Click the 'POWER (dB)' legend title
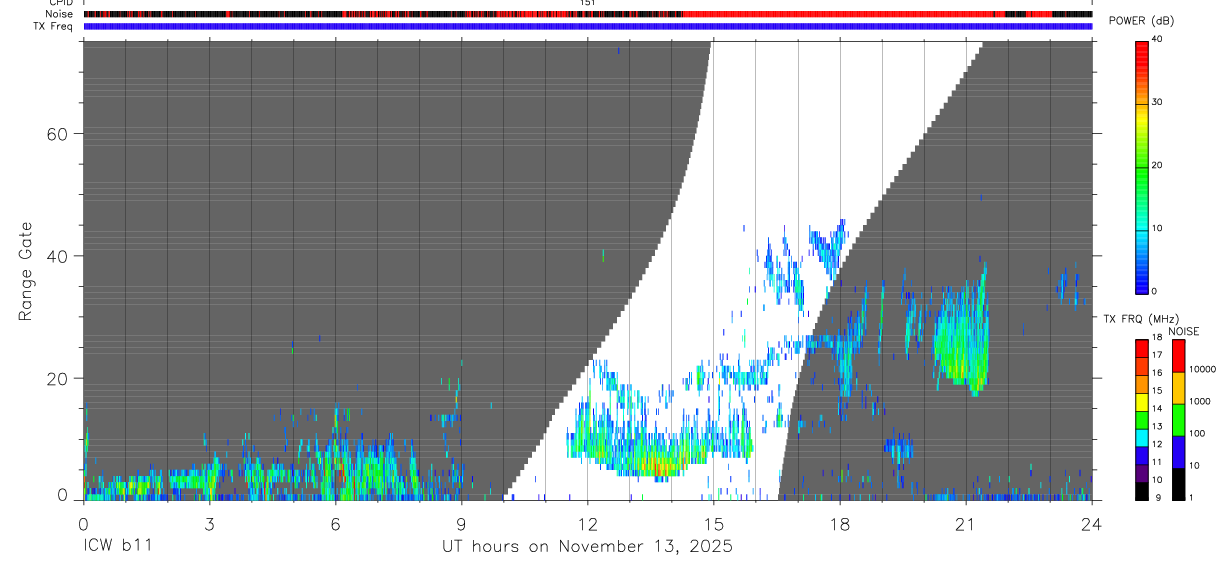This screenshot has height=567, width=1228. (1141, 21)
